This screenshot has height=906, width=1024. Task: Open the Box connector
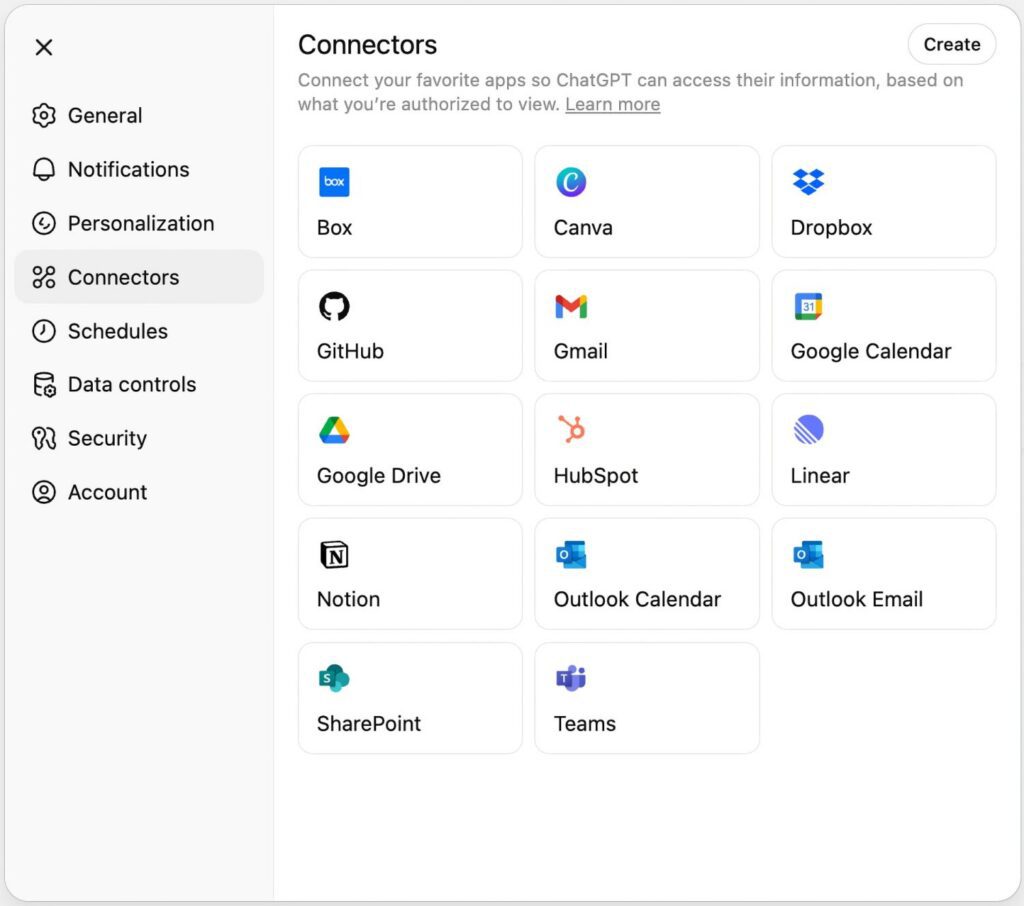tap(410, 201)
